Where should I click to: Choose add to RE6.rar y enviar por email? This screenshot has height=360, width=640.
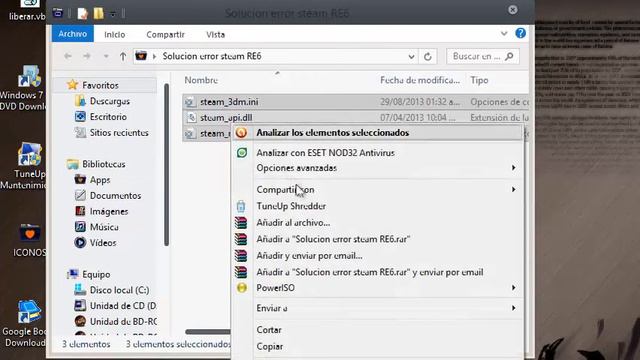click(x=378, y=272)
